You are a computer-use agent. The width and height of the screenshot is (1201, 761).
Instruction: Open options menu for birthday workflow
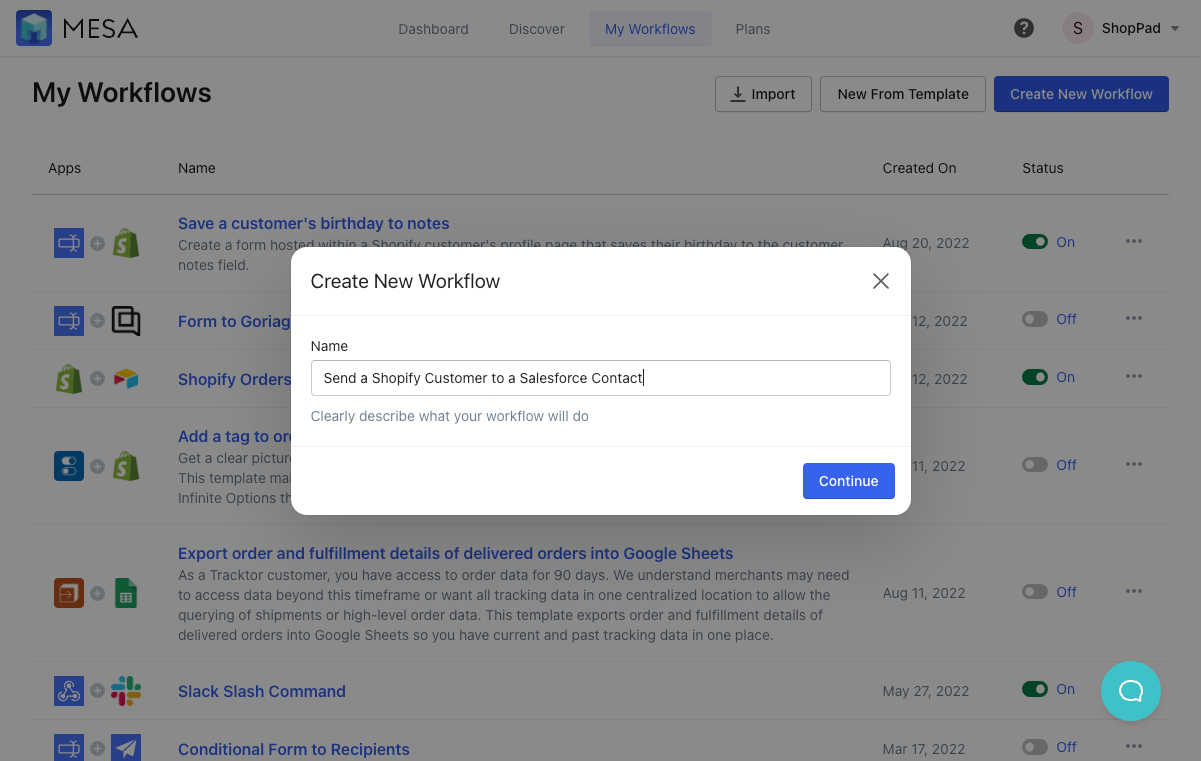[1133, 241]
